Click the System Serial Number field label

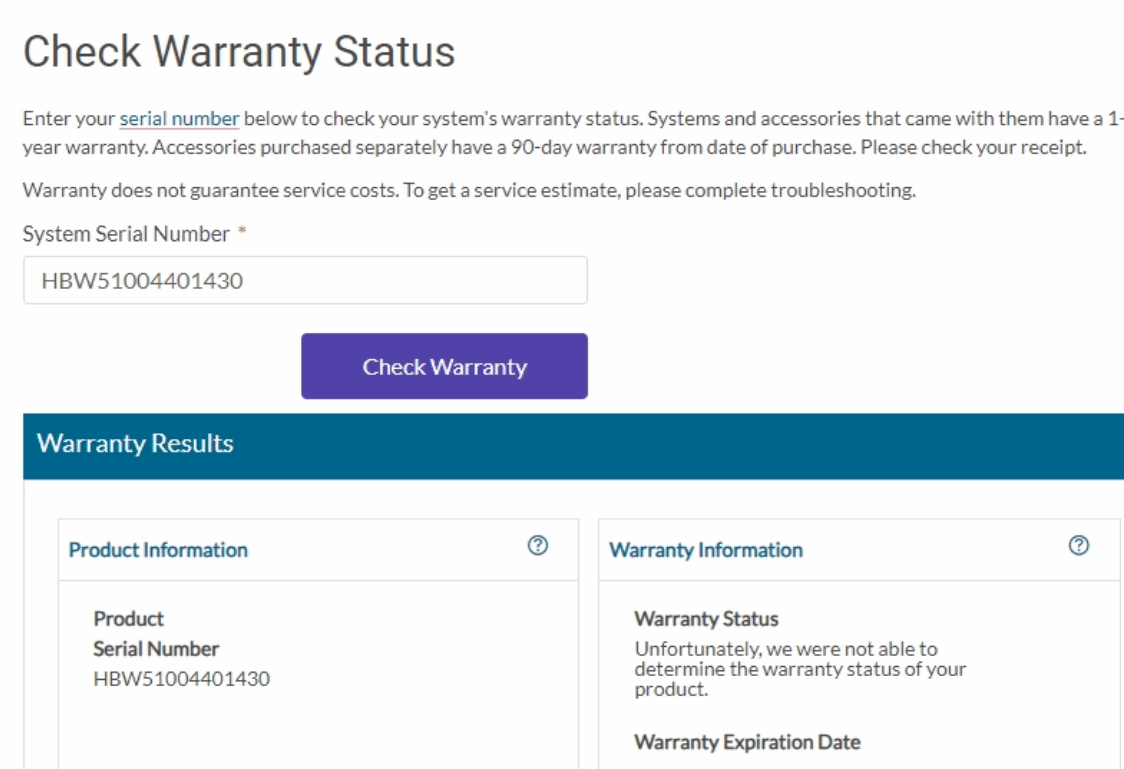pyautogui.click(x=126, y=234)
